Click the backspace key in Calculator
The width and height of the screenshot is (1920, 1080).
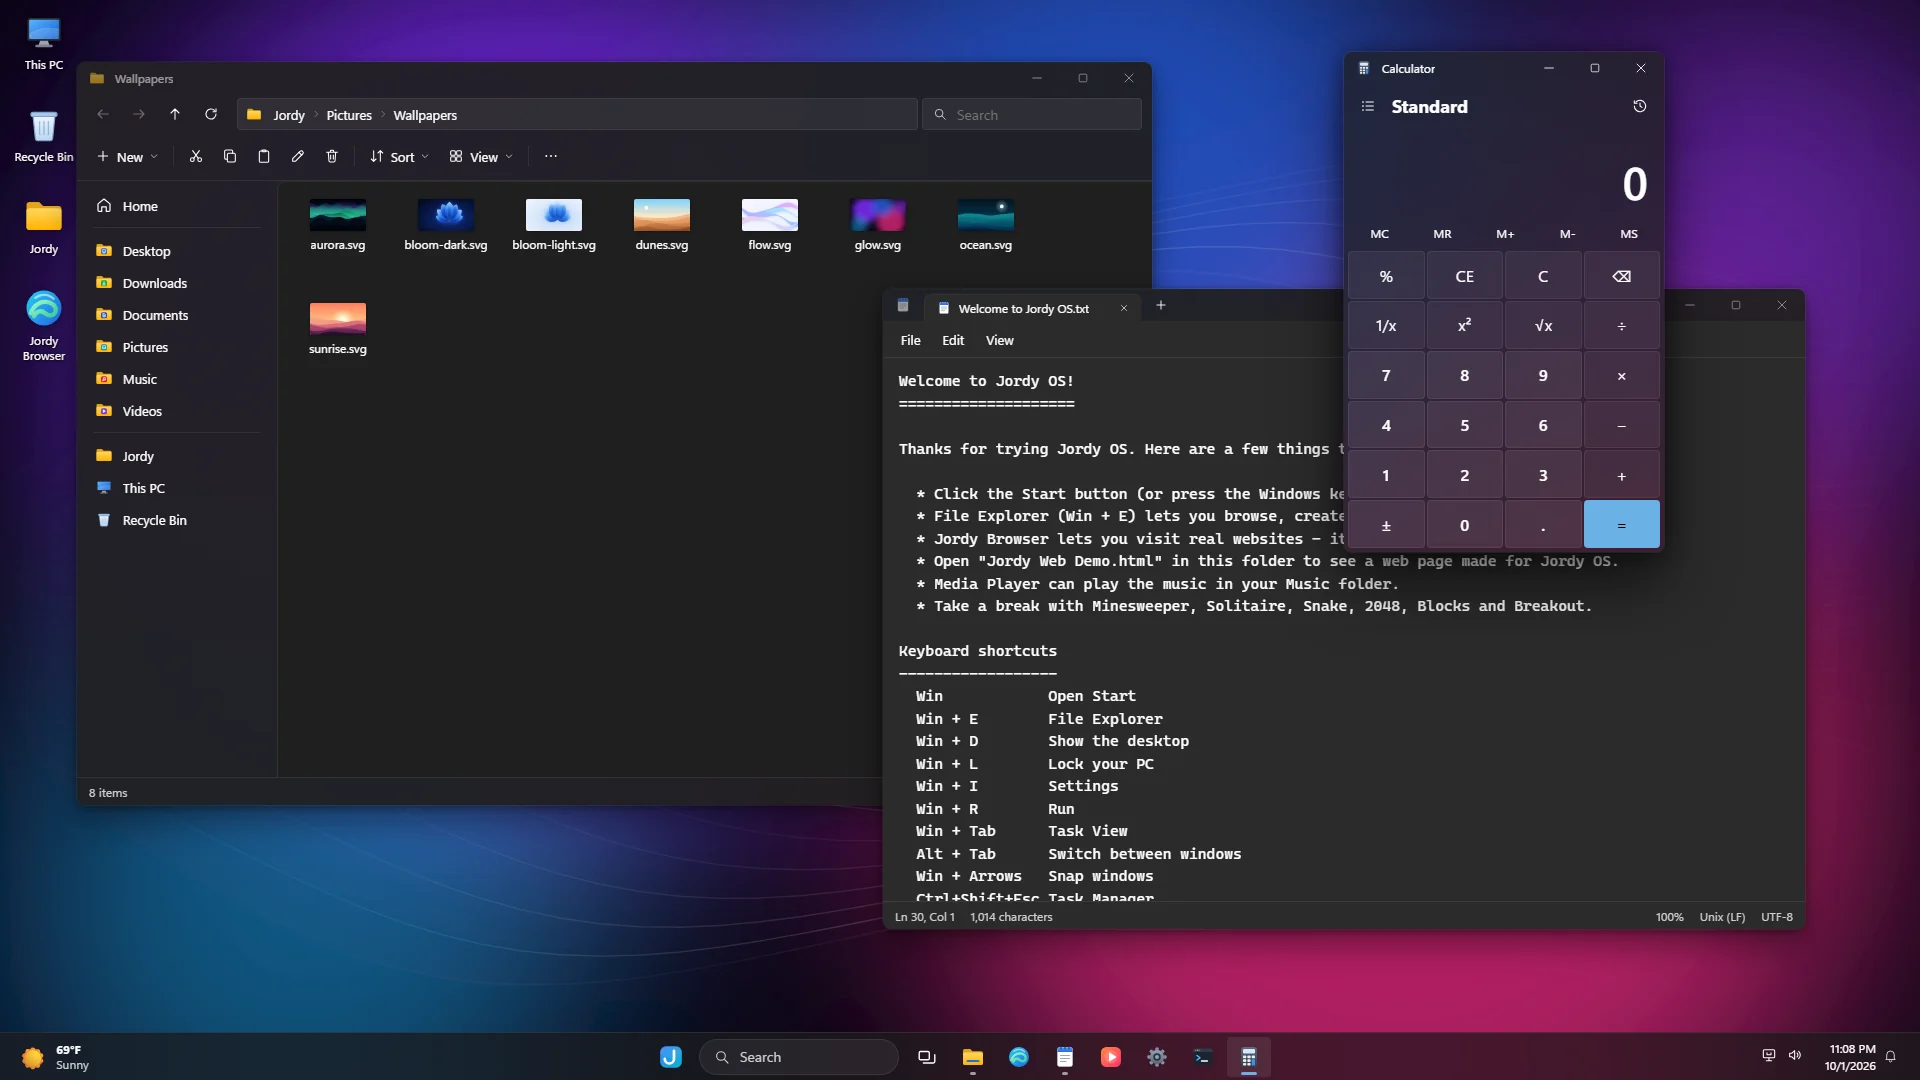coord(1622,276)
